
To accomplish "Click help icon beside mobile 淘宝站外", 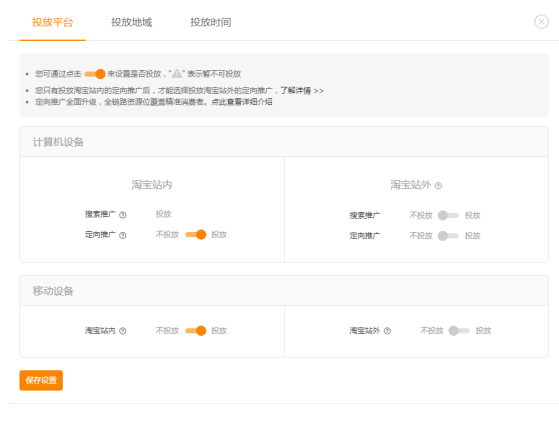I will 388,331.
